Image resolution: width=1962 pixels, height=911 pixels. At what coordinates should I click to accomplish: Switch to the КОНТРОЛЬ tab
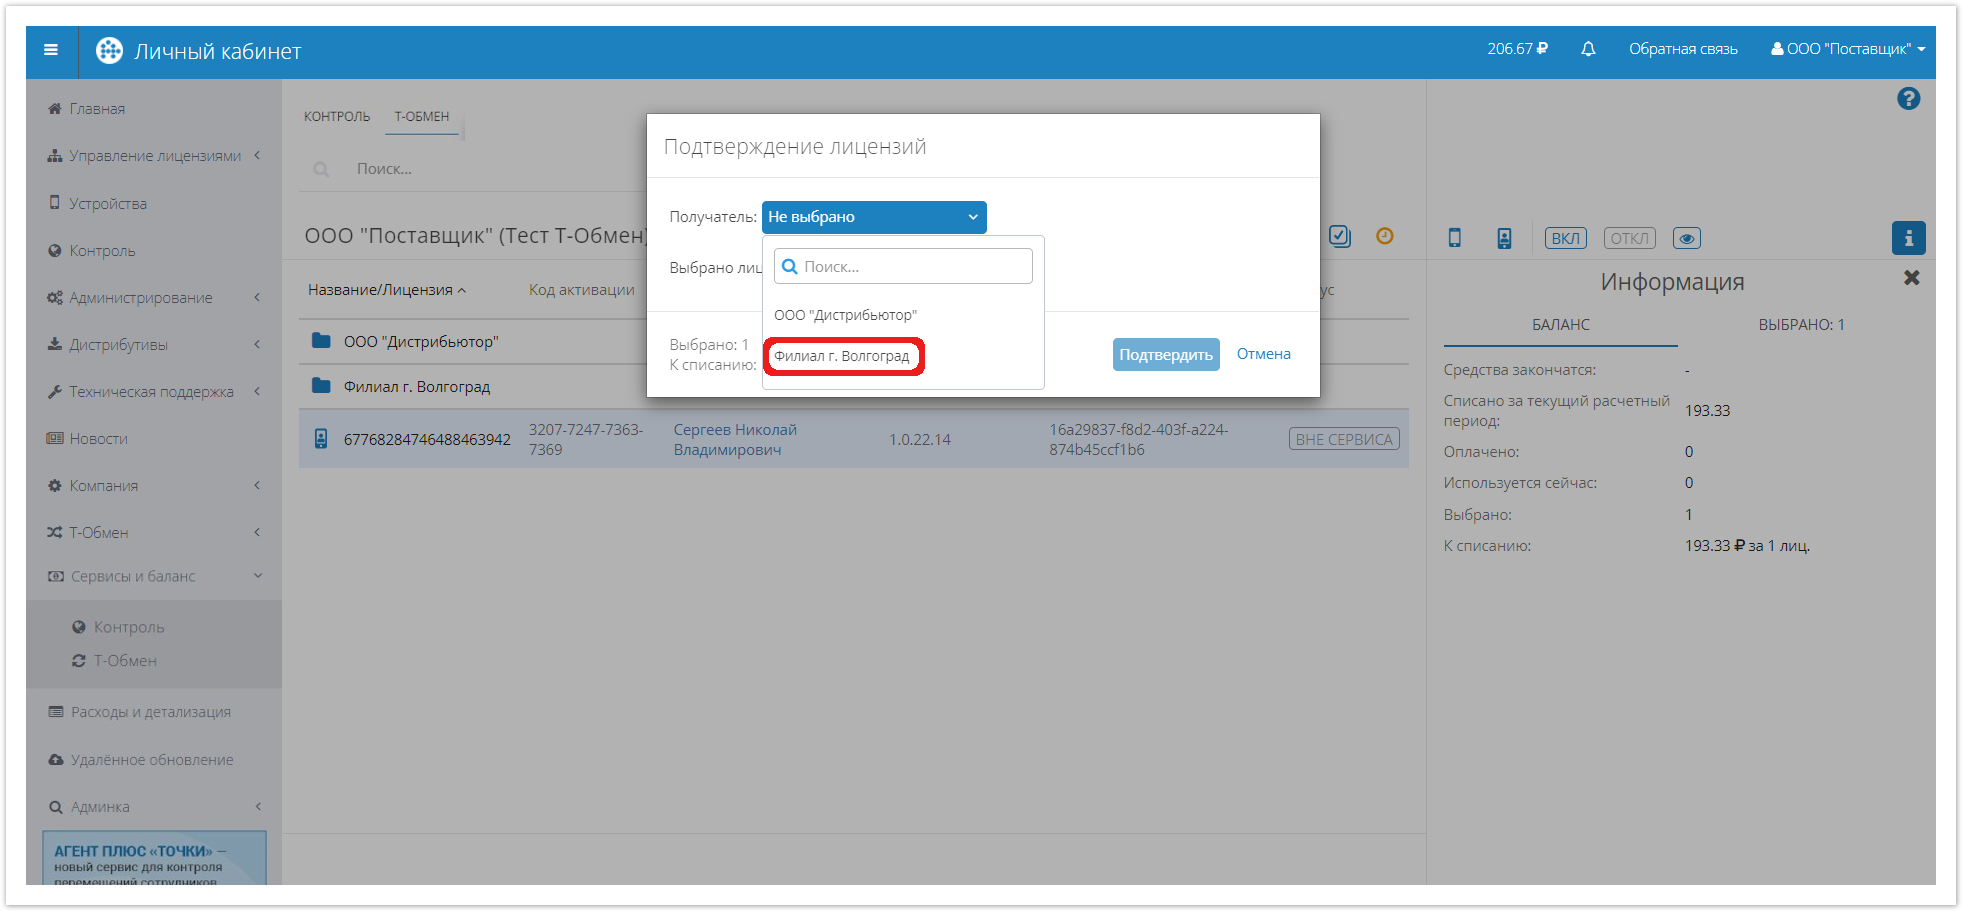pyautogui.click(x=337, y=117)
